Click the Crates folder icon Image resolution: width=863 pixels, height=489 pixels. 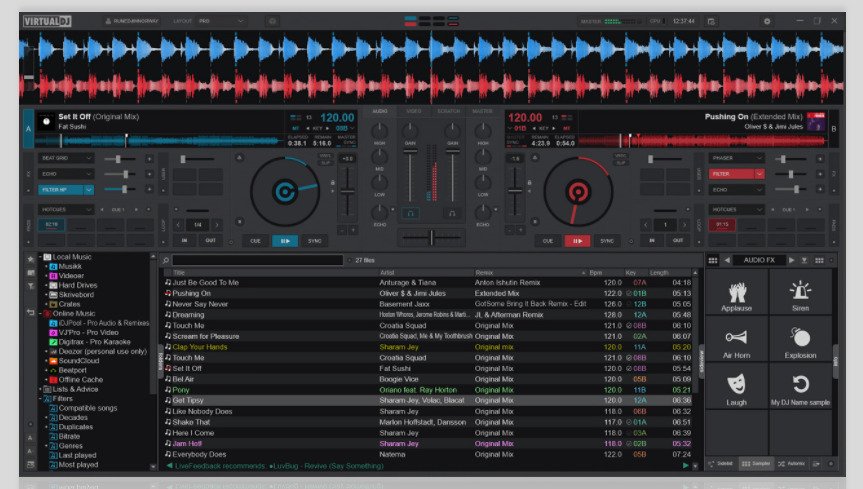click(x=53, y=304)
